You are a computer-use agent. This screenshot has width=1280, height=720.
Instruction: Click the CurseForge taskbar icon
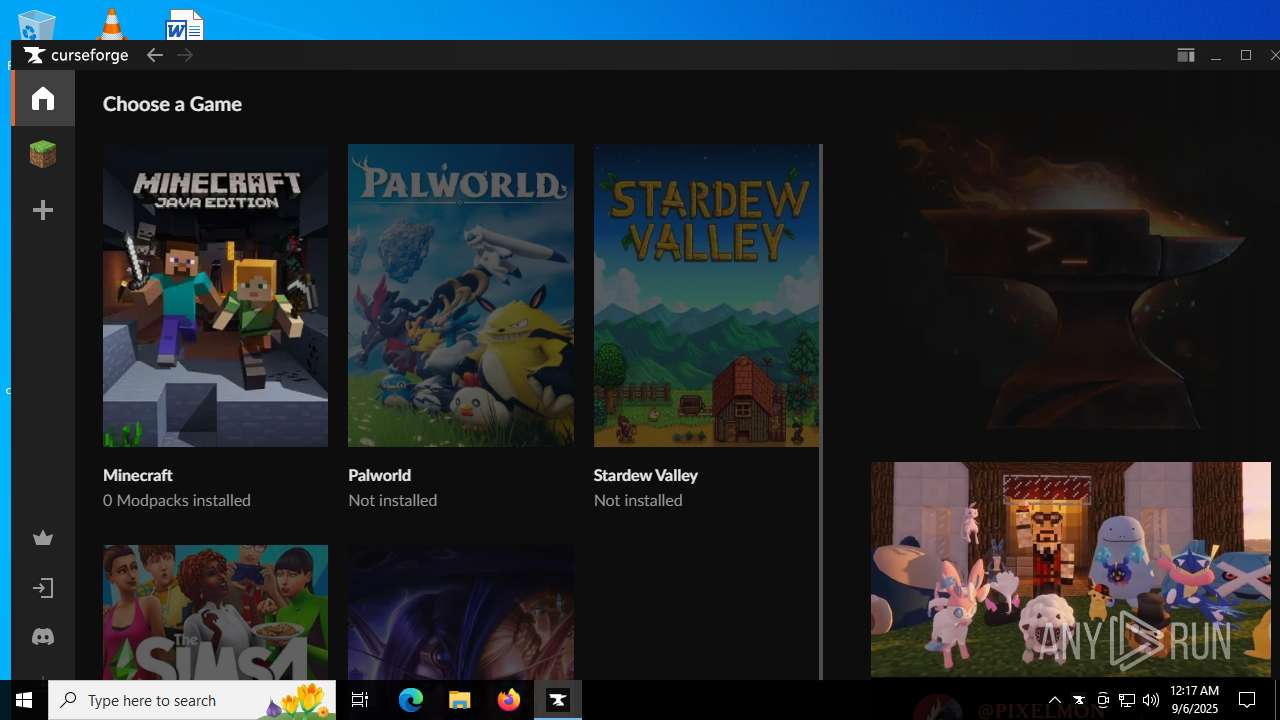point(558,700)
